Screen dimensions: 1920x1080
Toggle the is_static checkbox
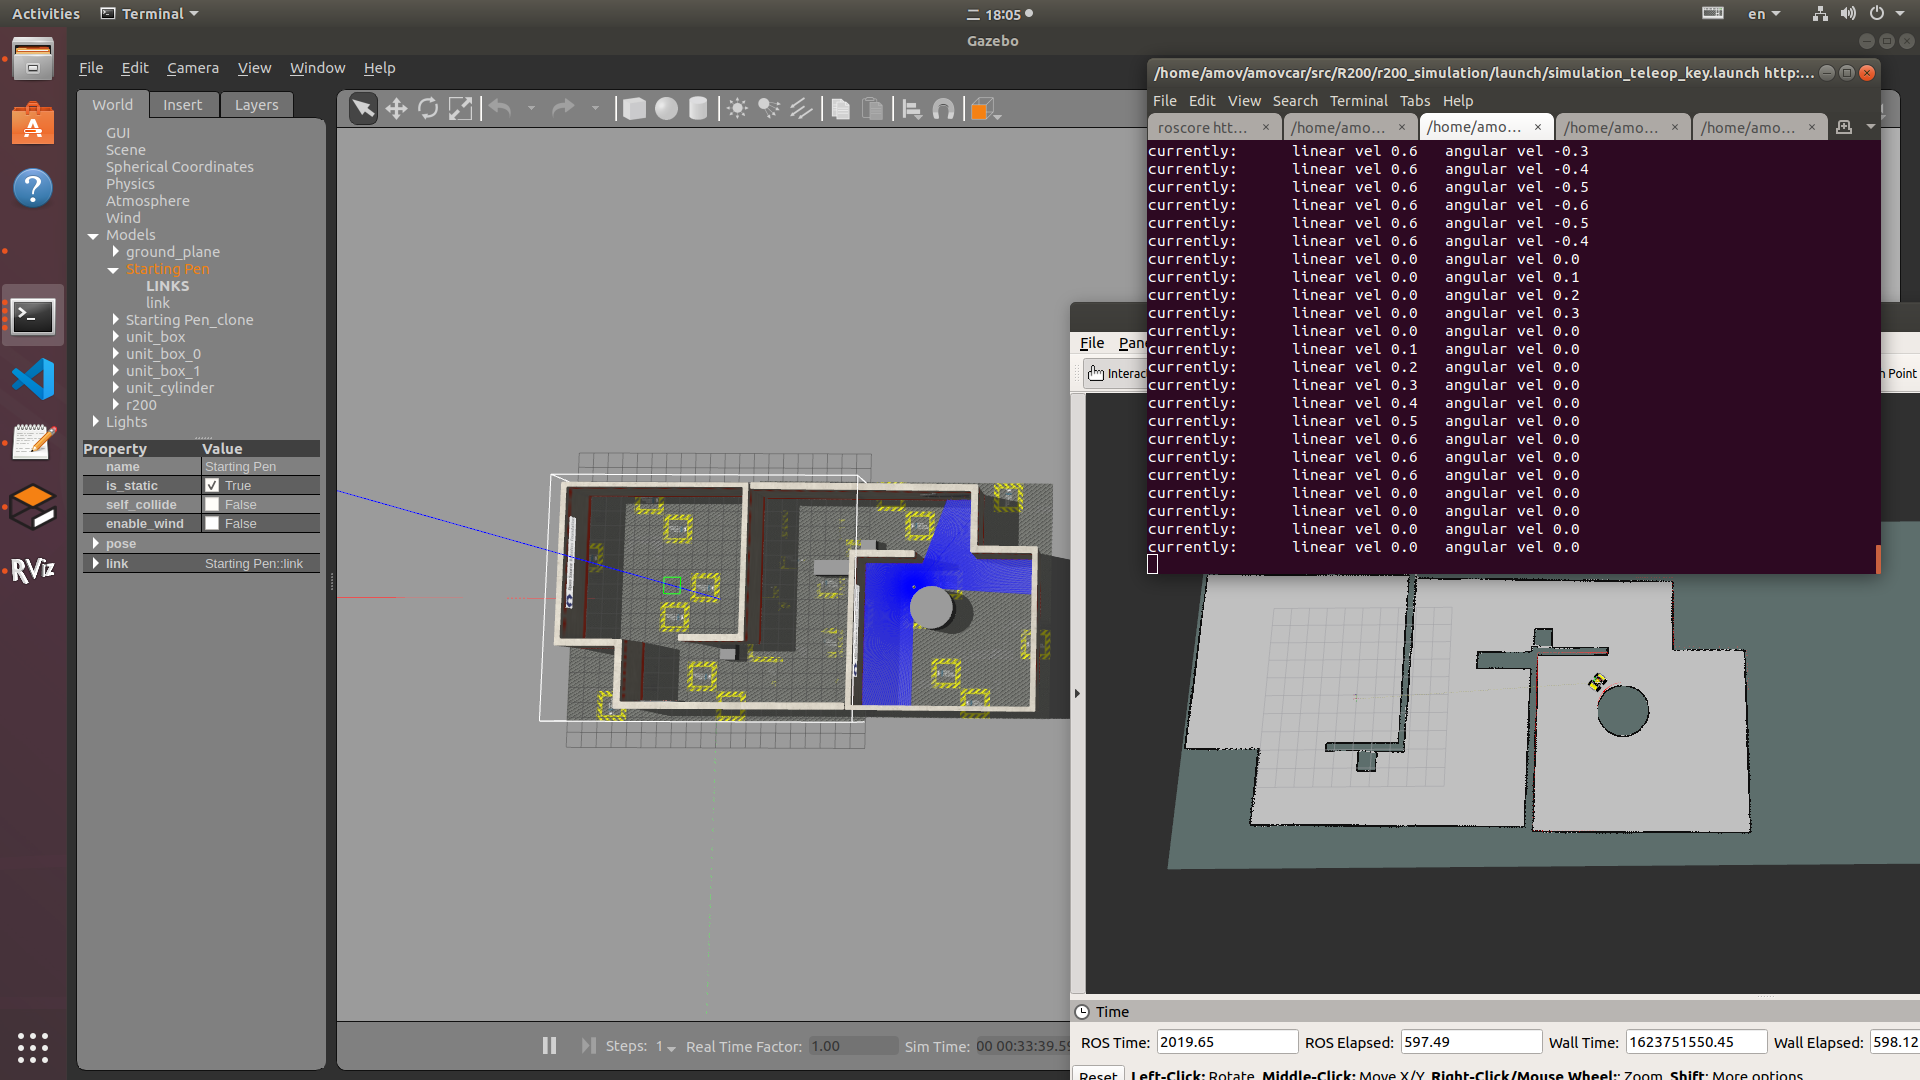[212, 485]
